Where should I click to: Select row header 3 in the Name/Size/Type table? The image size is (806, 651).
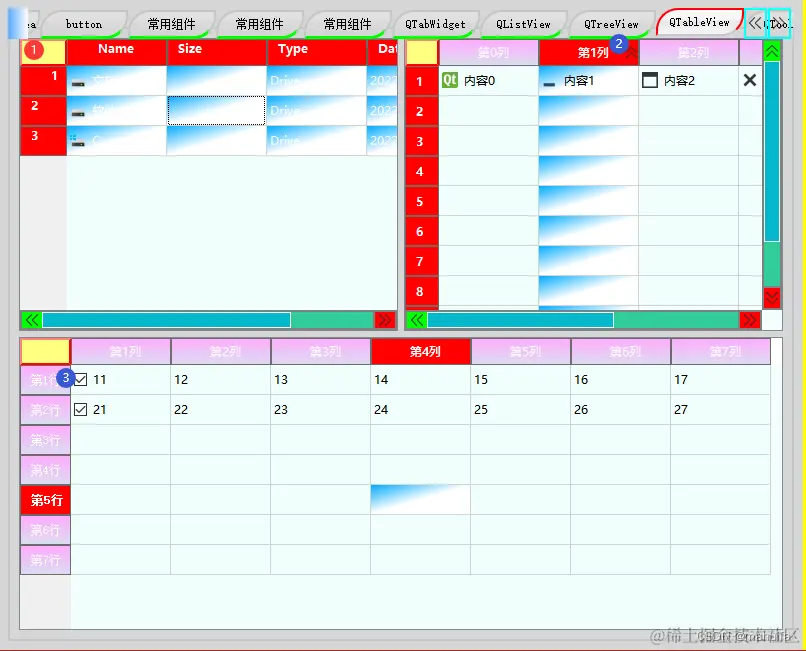coord(43,140)
